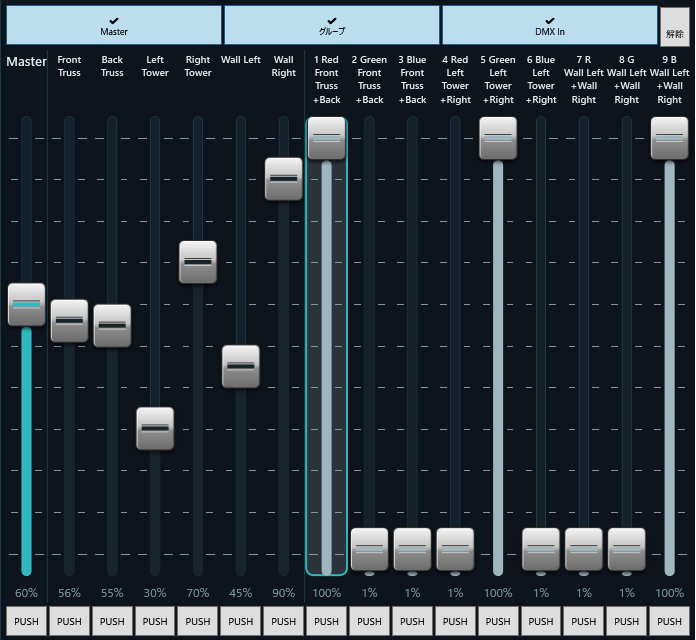Image resolution: width=696 pixels, height=640 pixels.
Task: Click the Left Tower 30% value
Action: coord(155,593)
